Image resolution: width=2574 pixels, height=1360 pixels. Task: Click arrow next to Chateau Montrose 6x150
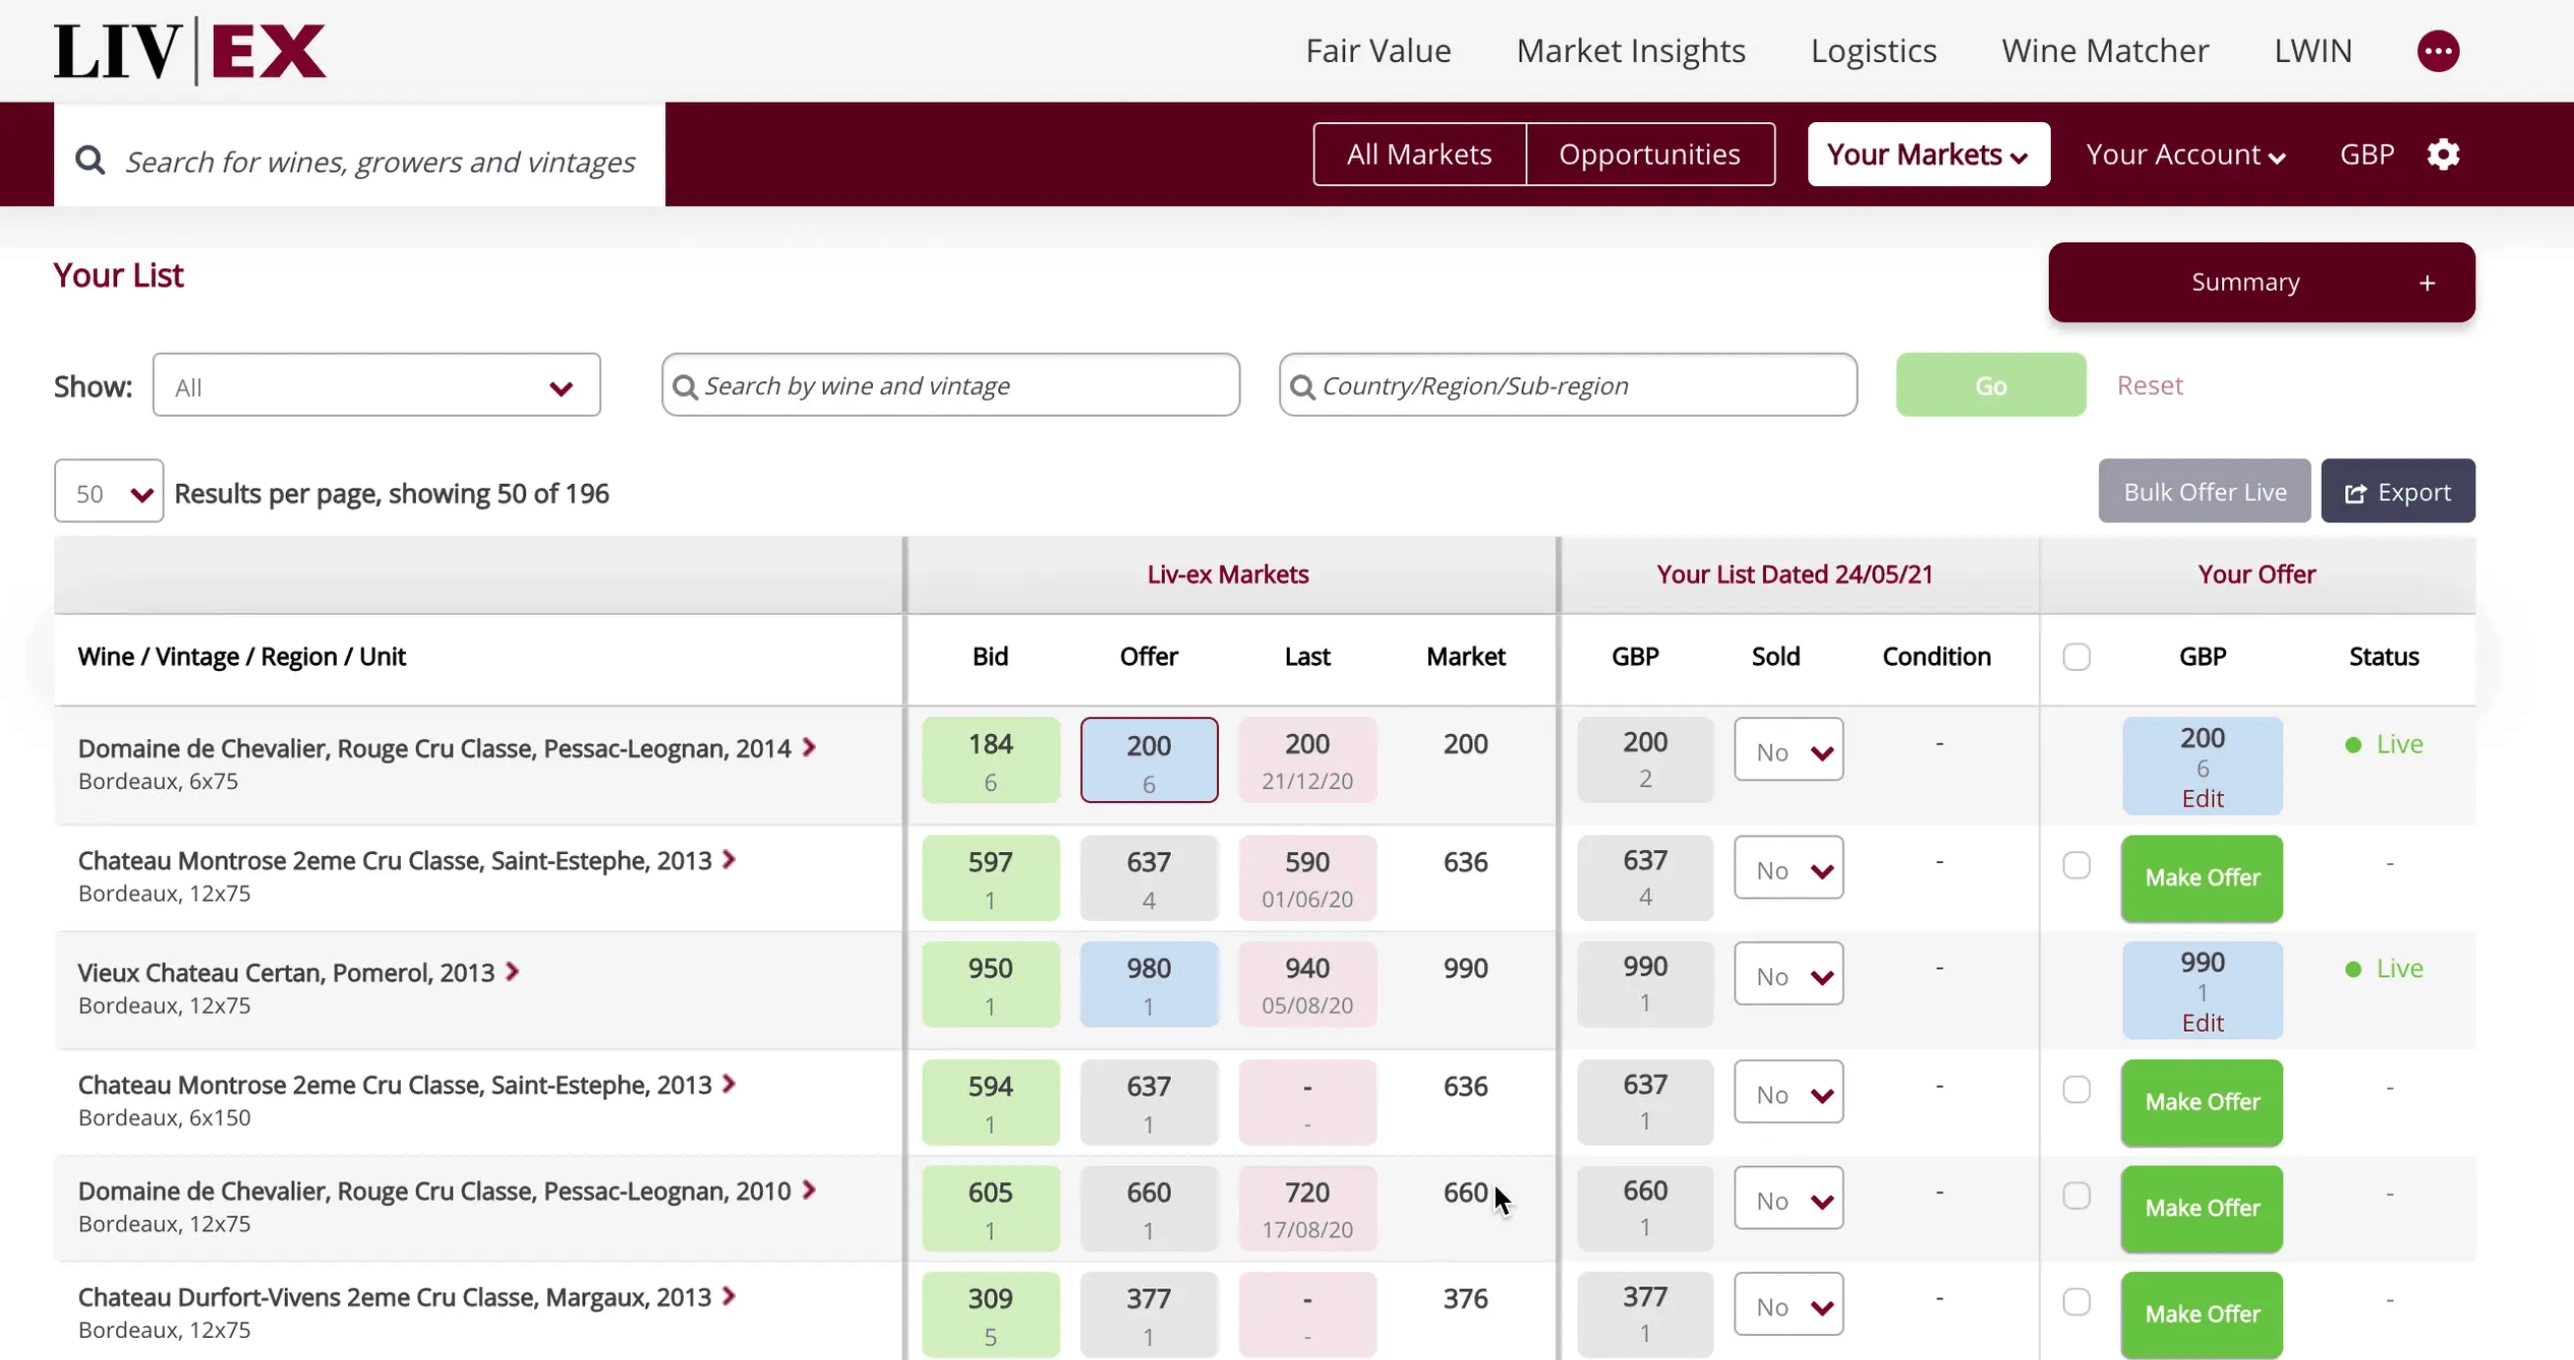click(729, 1083)
